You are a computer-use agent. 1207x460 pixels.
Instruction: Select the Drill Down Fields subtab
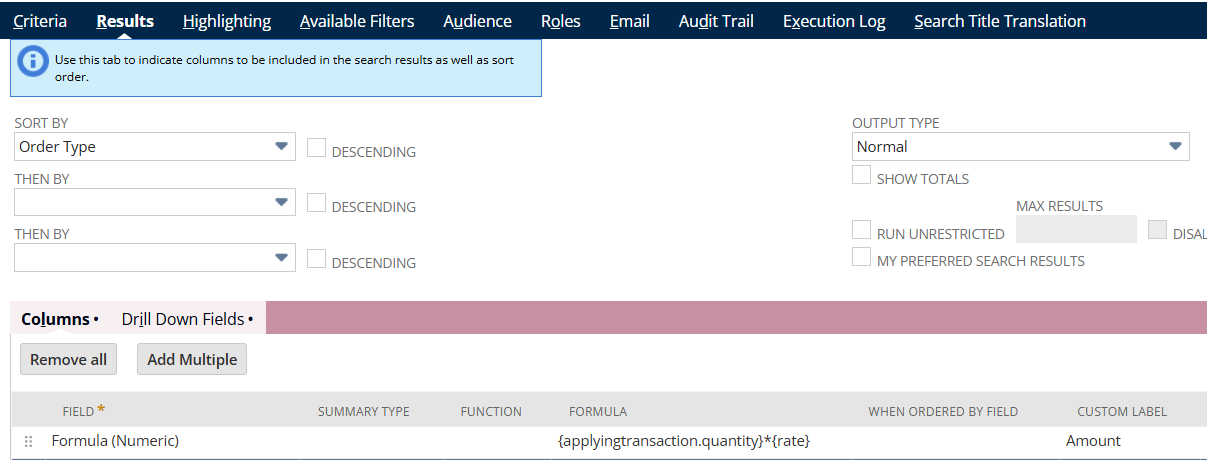[187, 319]
